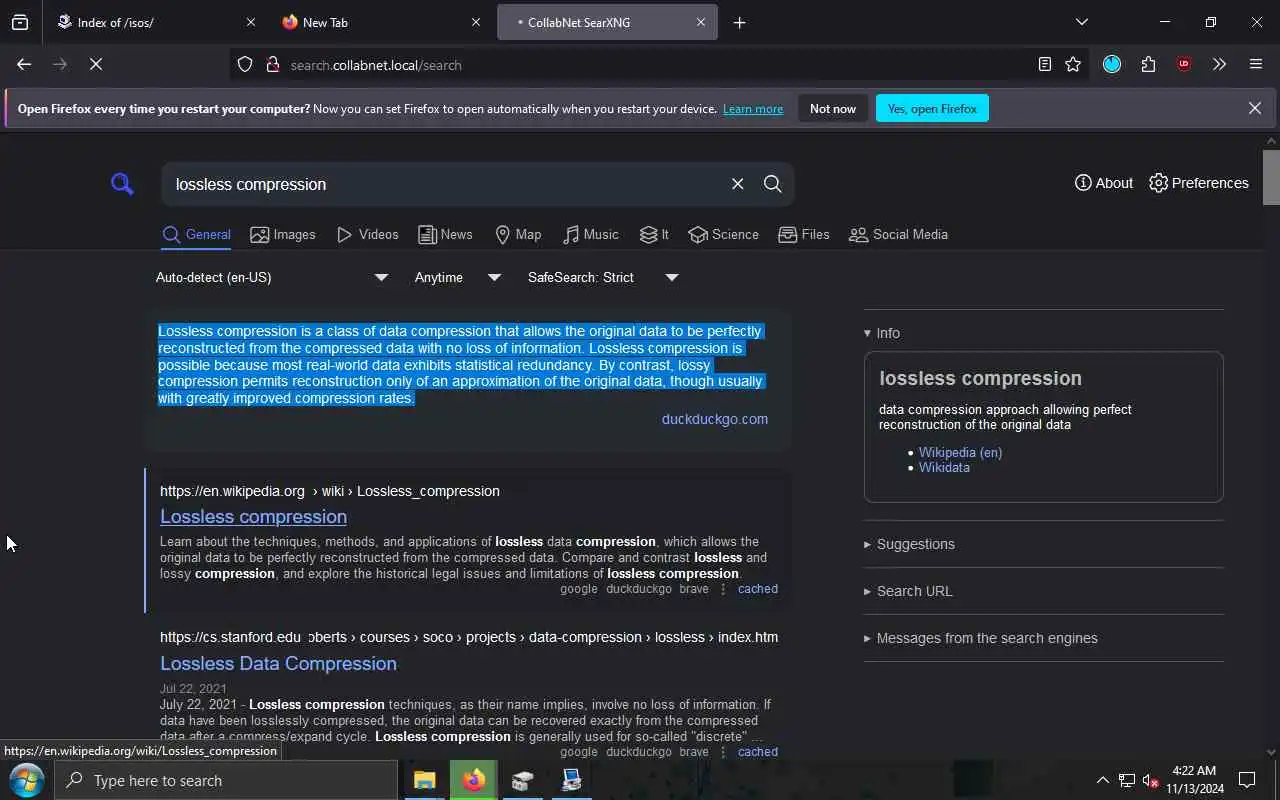Switch to the Files category
This screenshot has height=800, width=1280.
(804, 235)
